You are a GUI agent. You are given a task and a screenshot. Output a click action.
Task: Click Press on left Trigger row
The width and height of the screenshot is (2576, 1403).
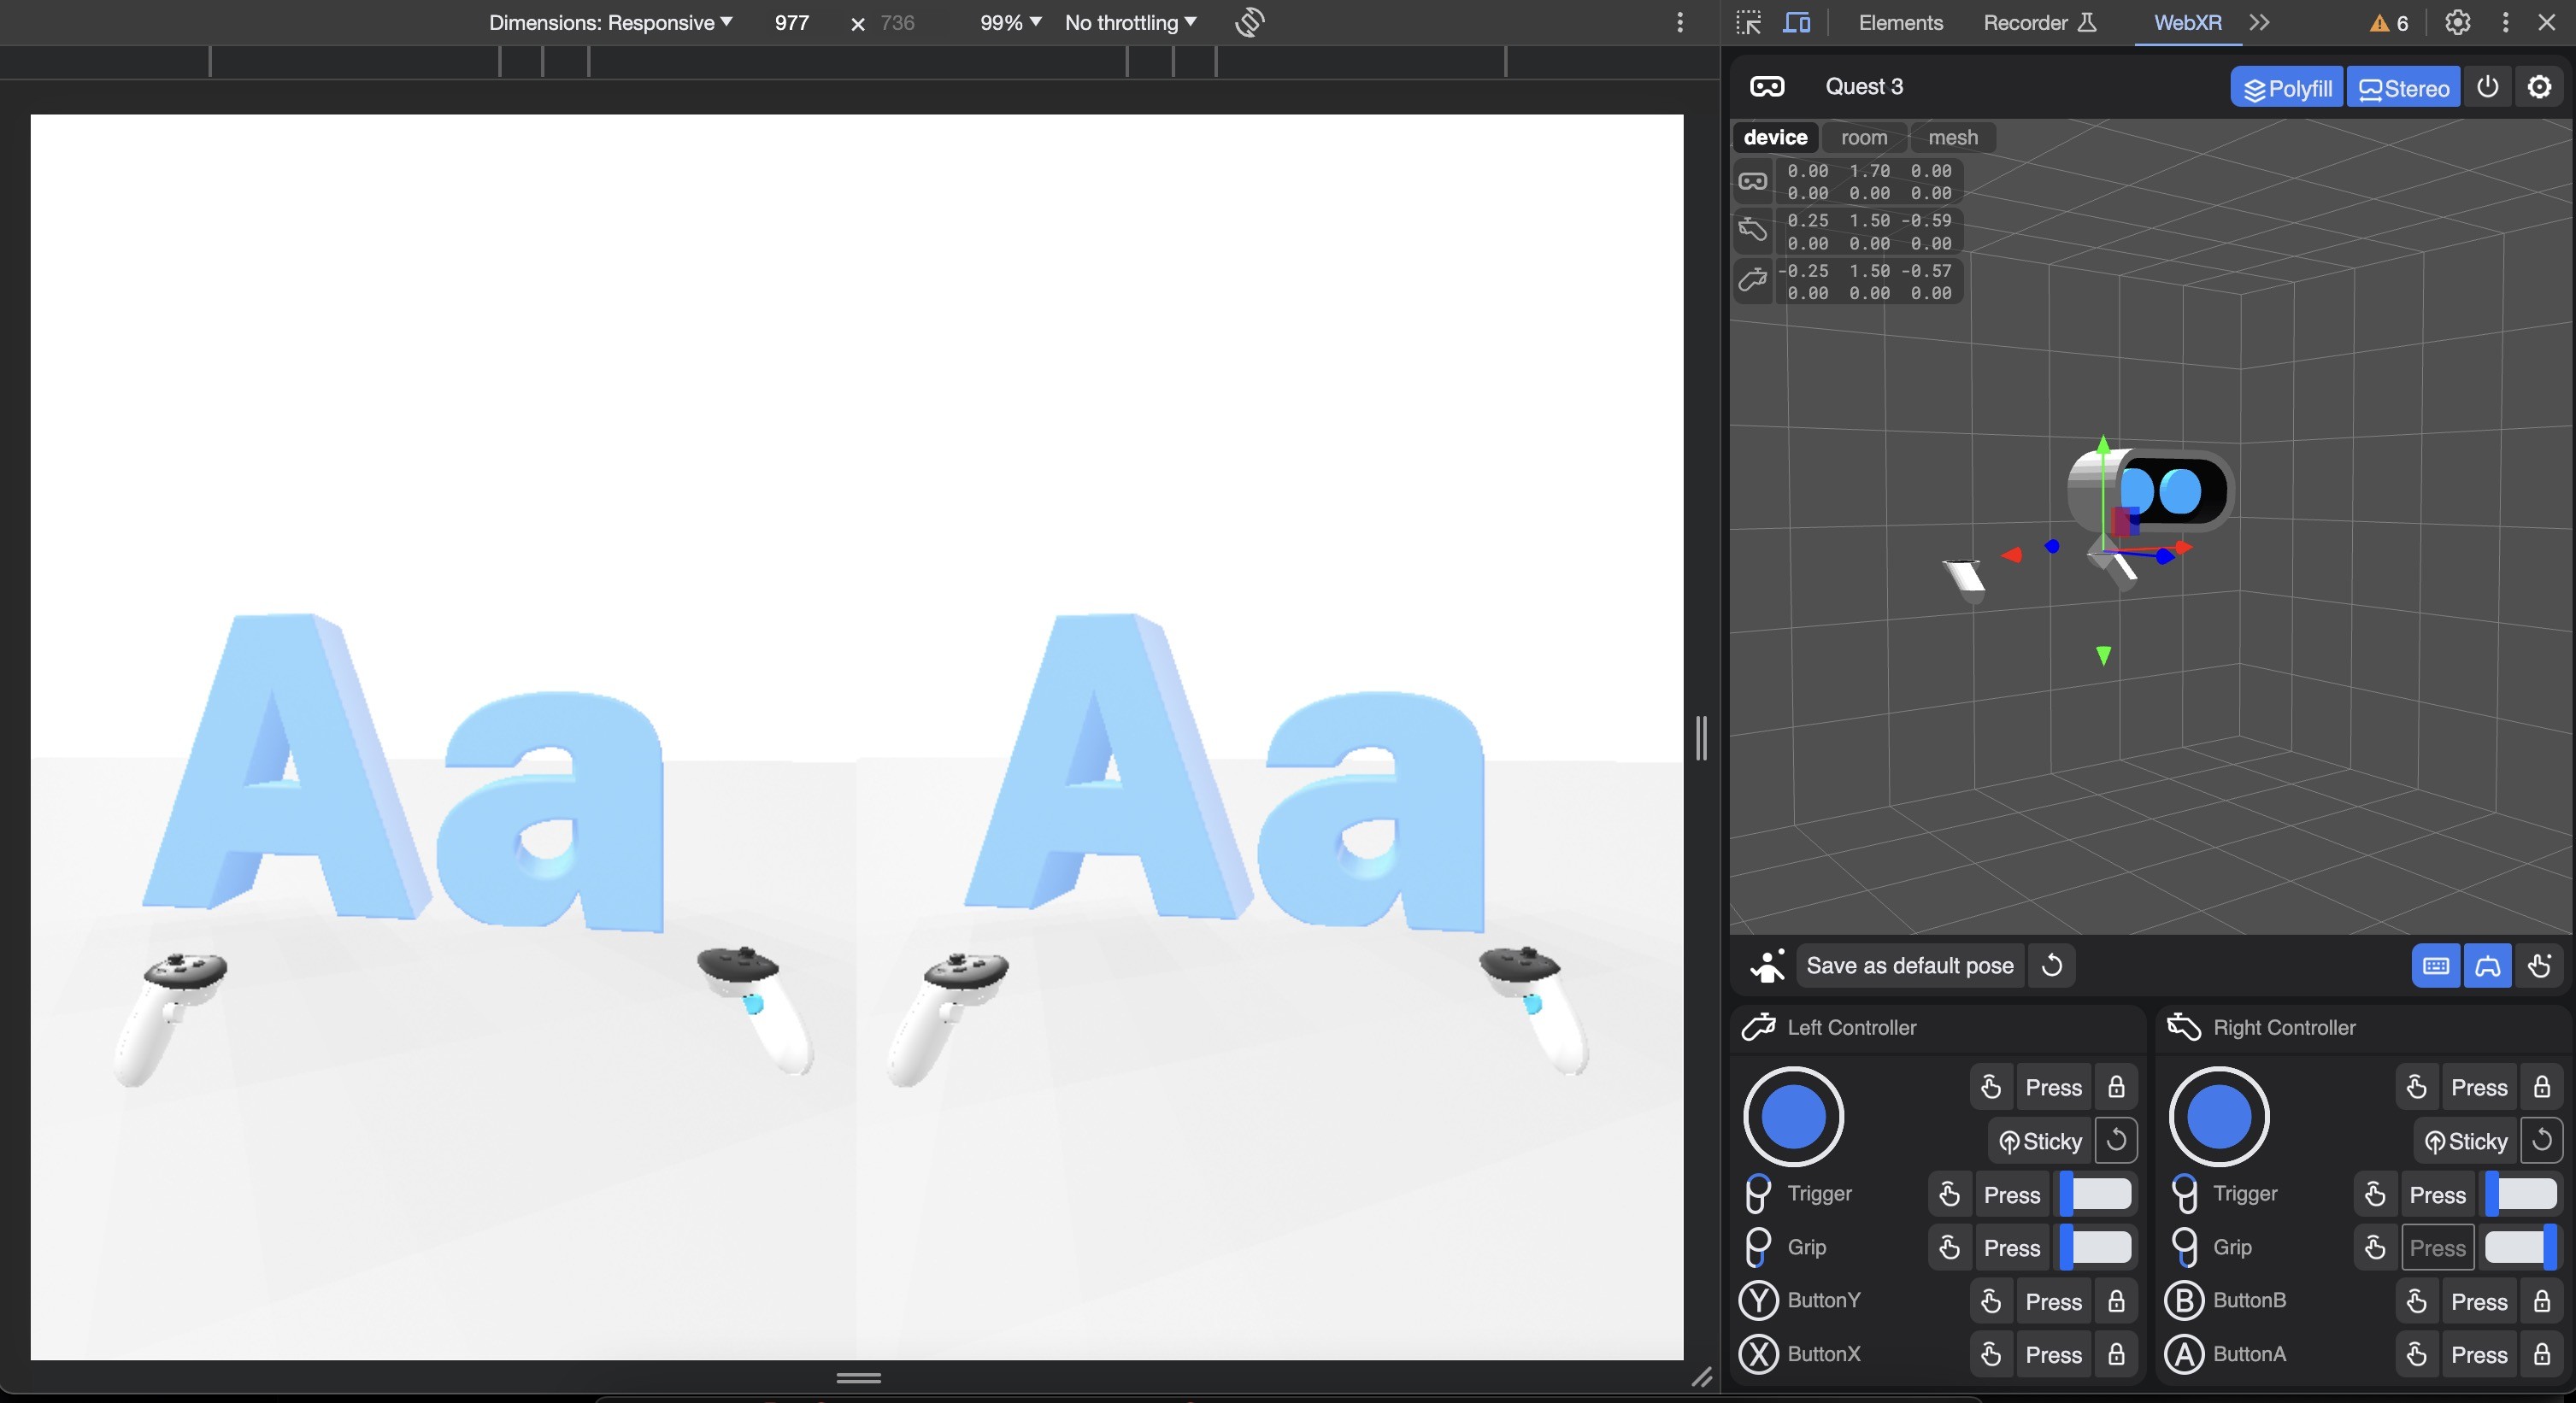point(2012,1194)
